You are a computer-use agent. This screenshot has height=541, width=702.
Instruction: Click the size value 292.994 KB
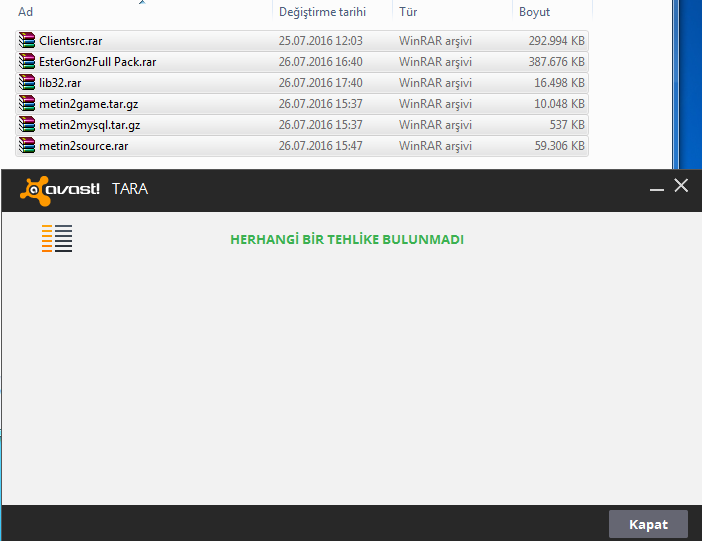coord(556,41)
